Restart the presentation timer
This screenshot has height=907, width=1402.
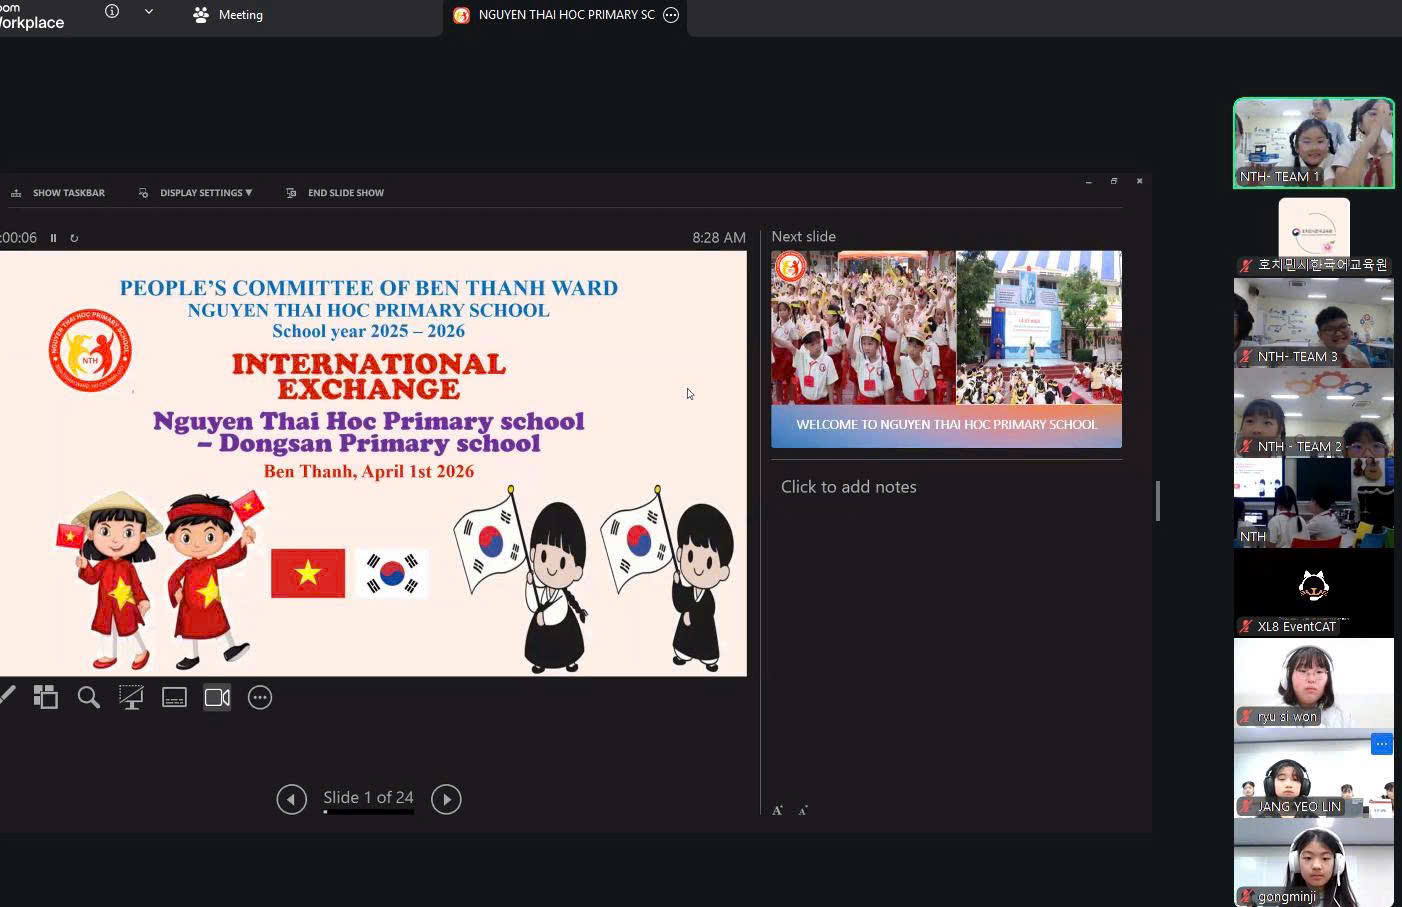(74, 238)
